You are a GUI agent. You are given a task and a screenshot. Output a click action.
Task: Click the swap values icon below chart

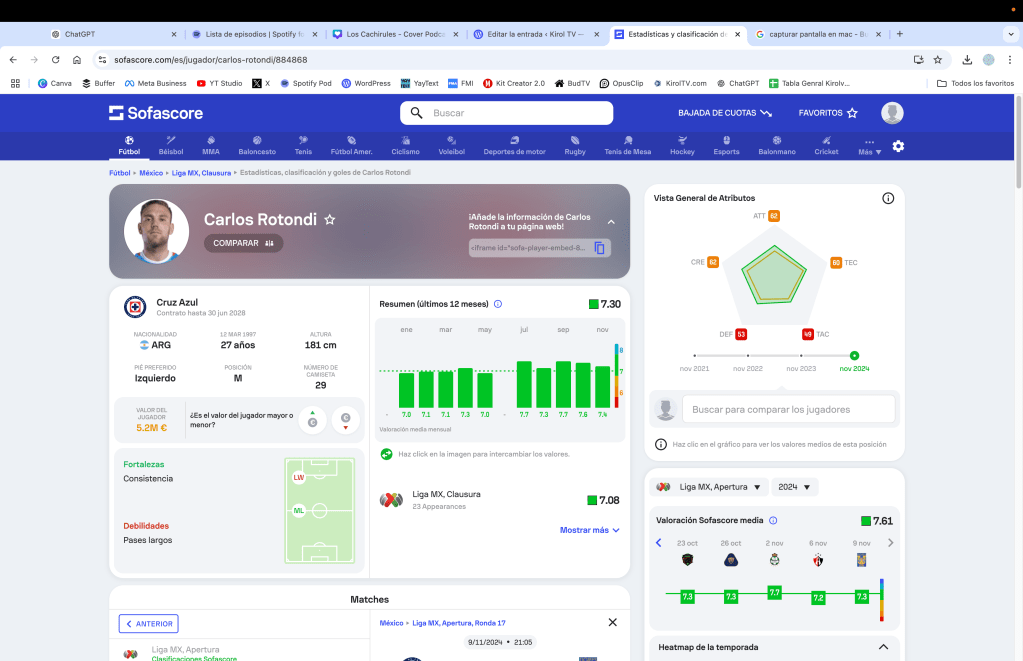[386, 454]
